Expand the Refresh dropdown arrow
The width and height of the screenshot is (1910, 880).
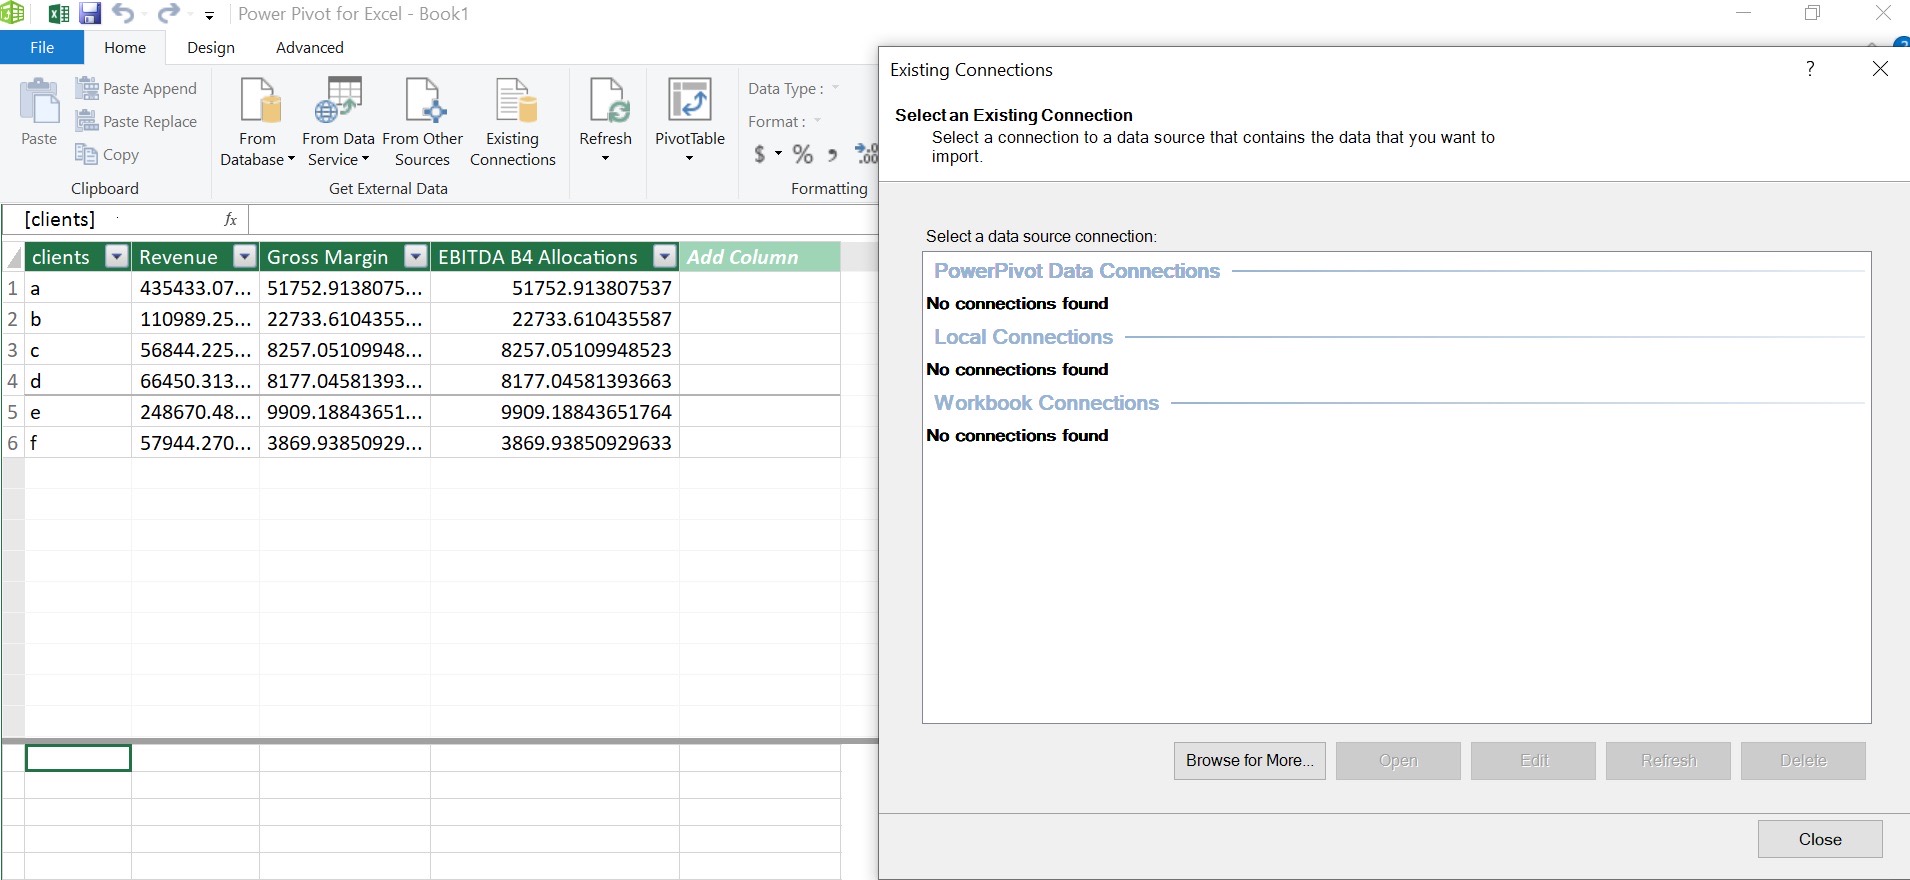click(605, 159)
